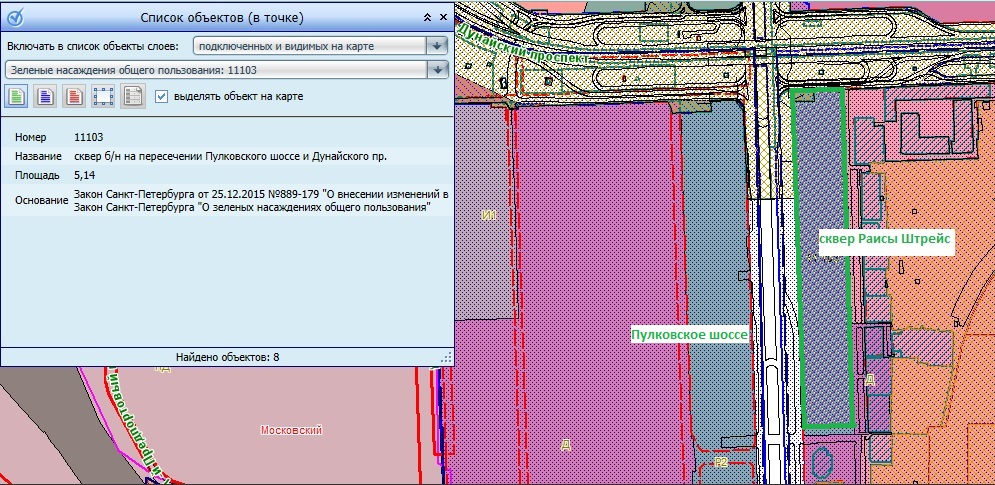The image size is (995, 485).
Task: Click the сквер Раисы Штрейс map label
Action: pyautogui.click(x=883, y=241)
